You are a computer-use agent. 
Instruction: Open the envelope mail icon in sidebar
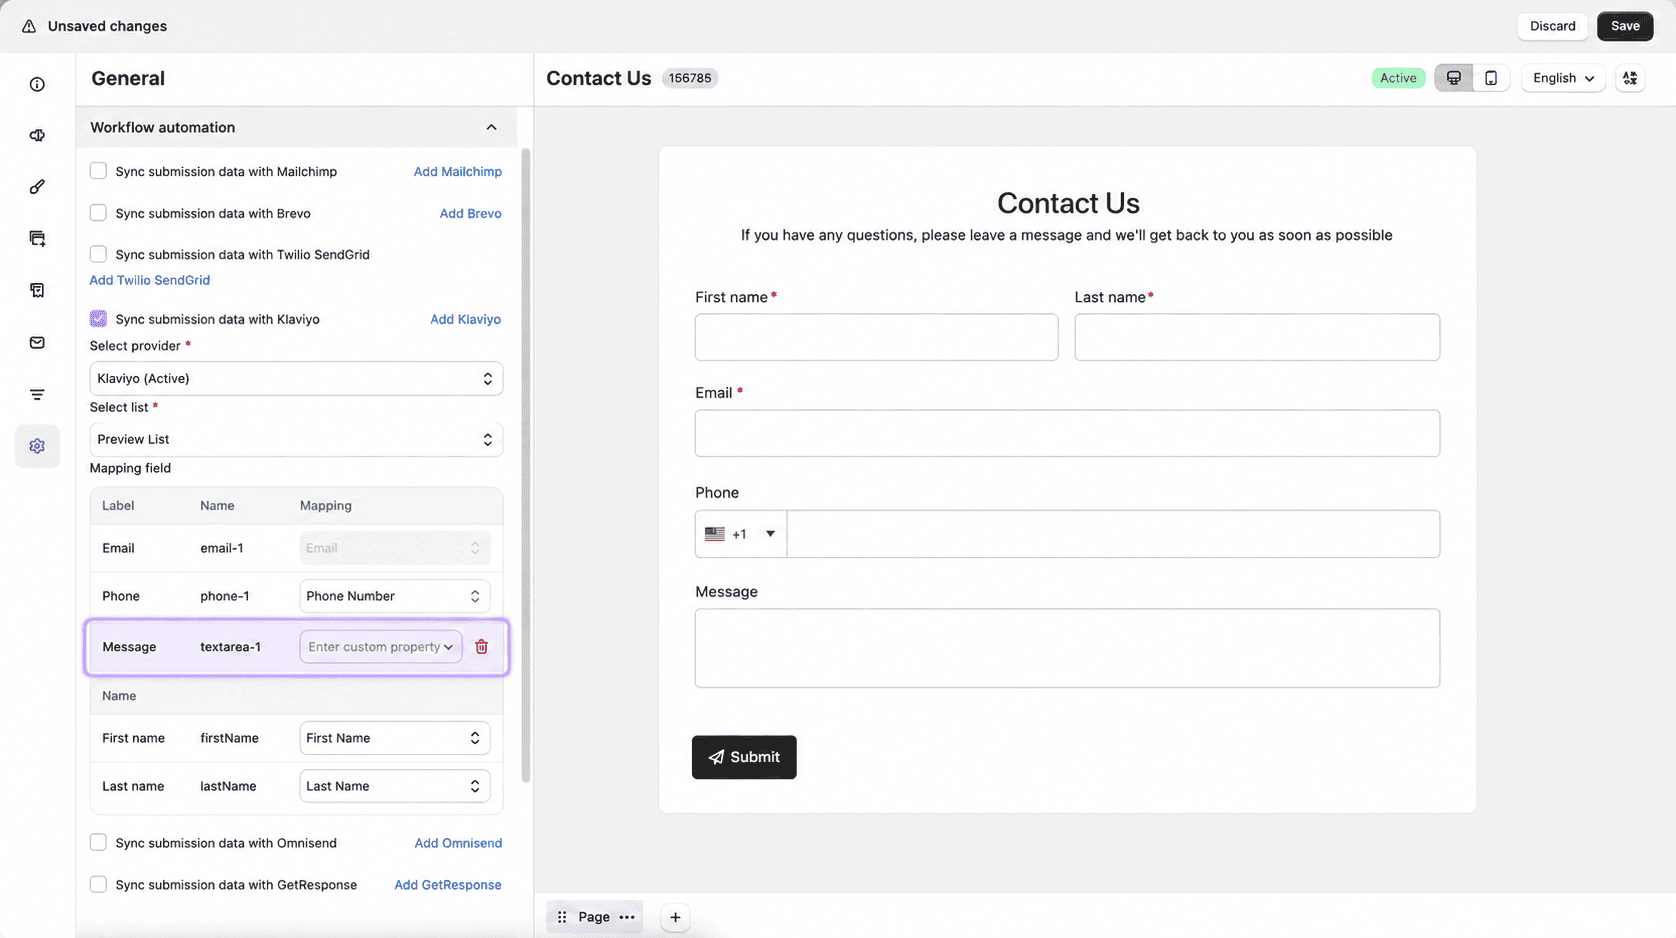[x=37, y=342]
